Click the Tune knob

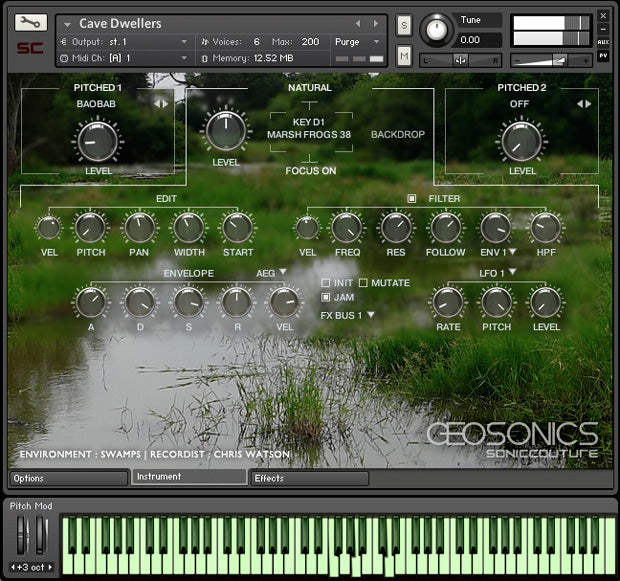pyautogui.click(x=436, y=30)
